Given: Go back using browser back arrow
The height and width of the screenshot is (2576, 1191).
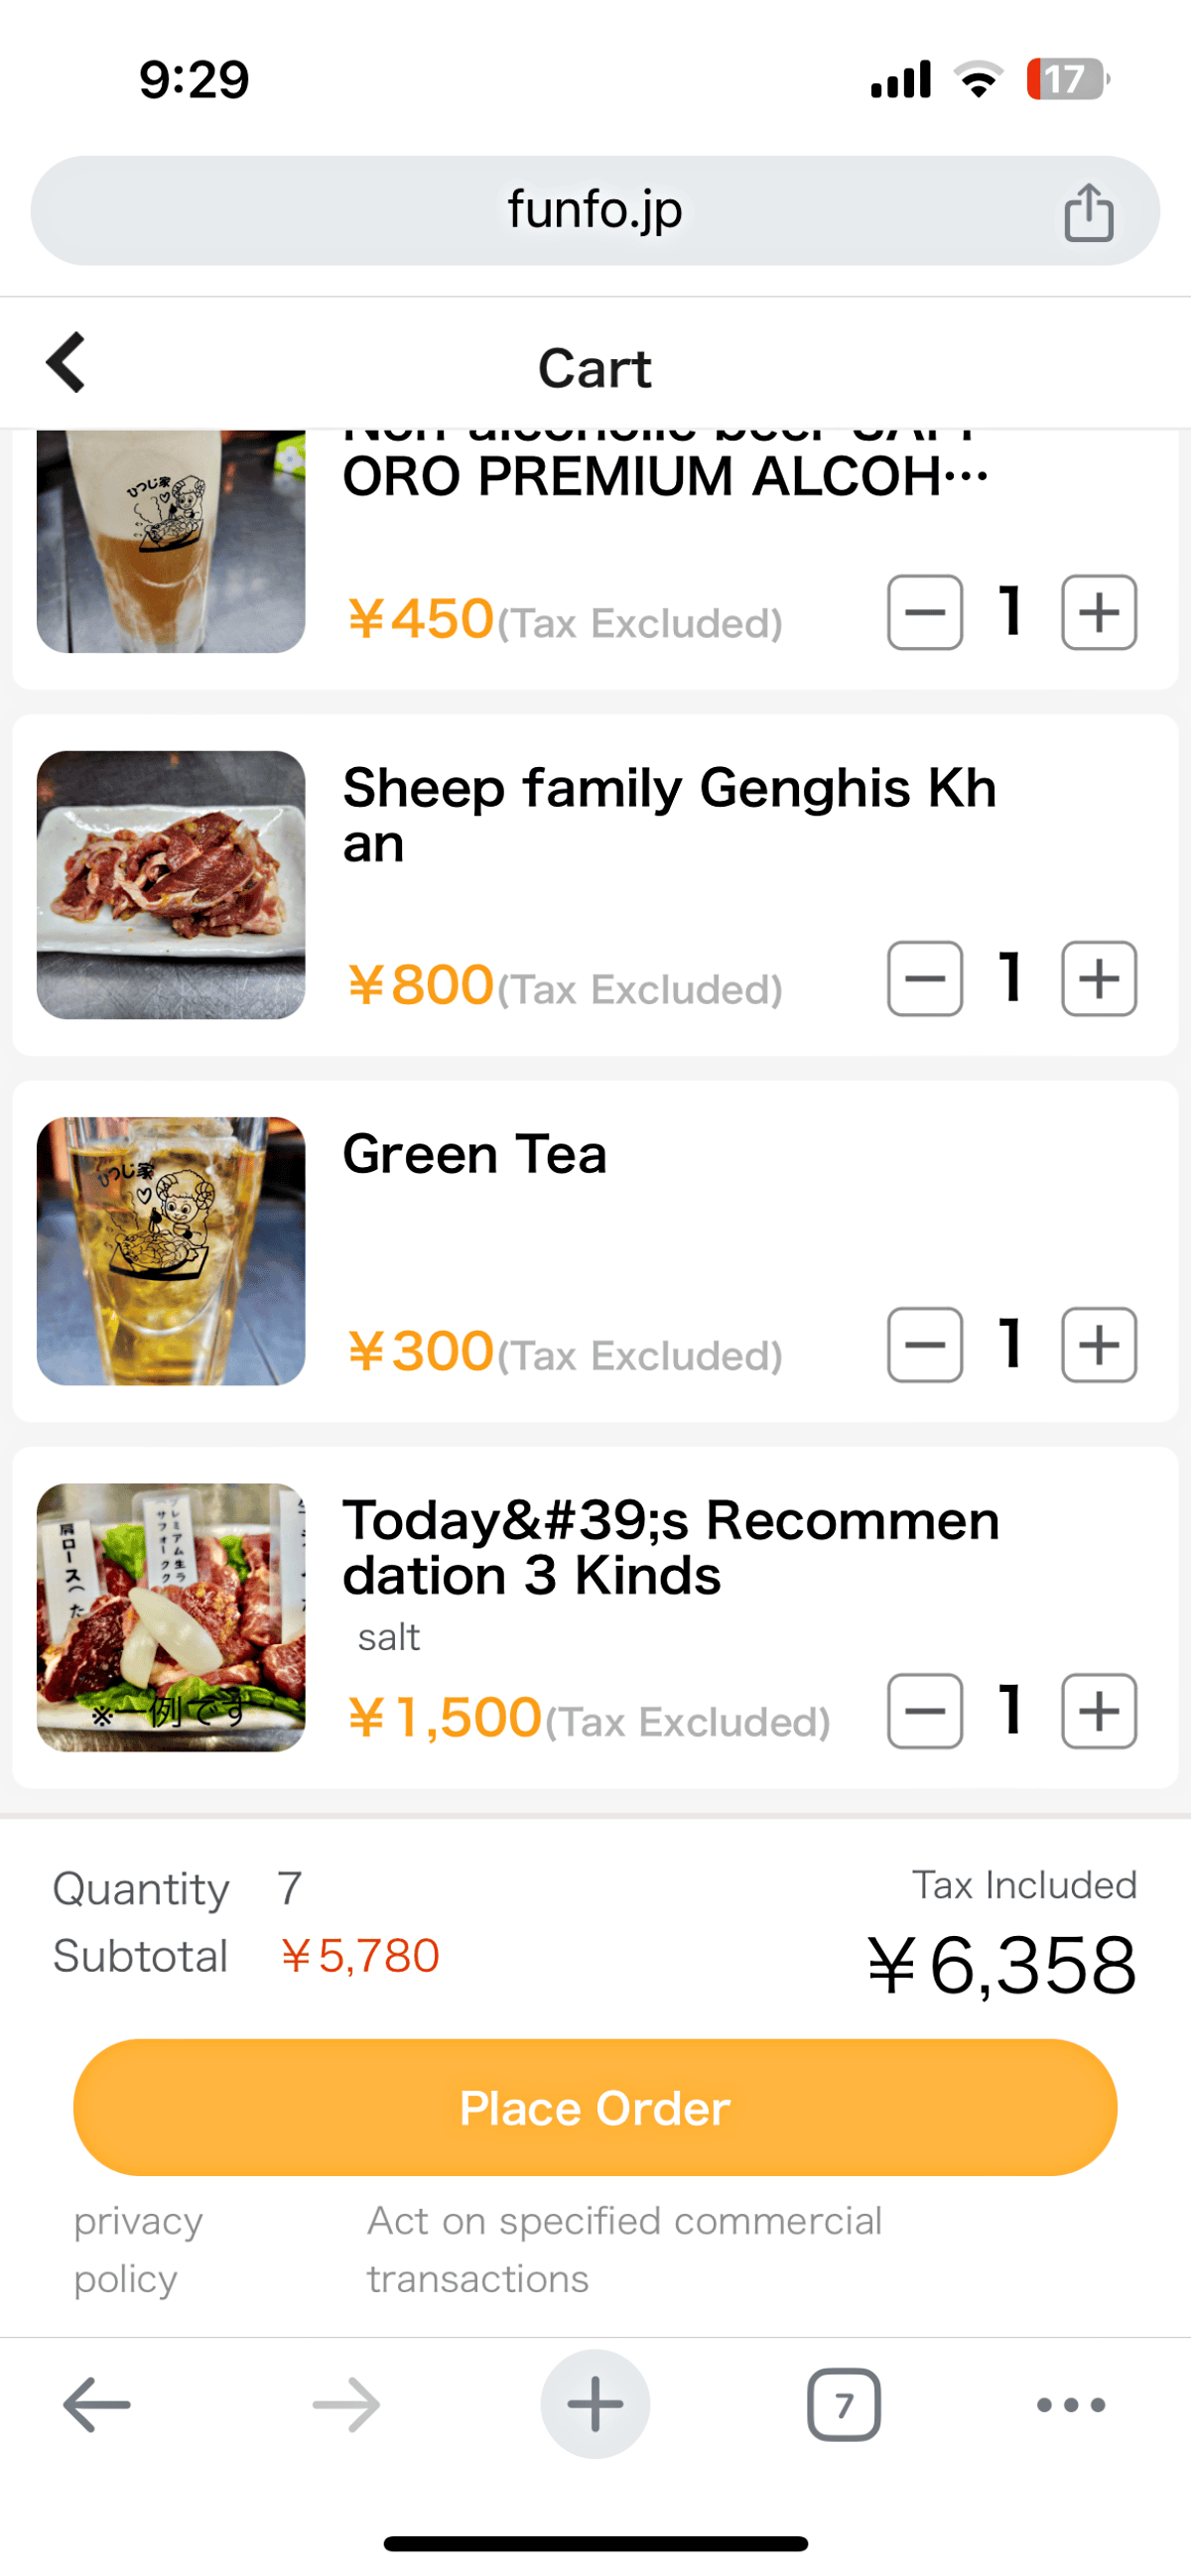Looking at the screenshot, I should pos(97,2404).
